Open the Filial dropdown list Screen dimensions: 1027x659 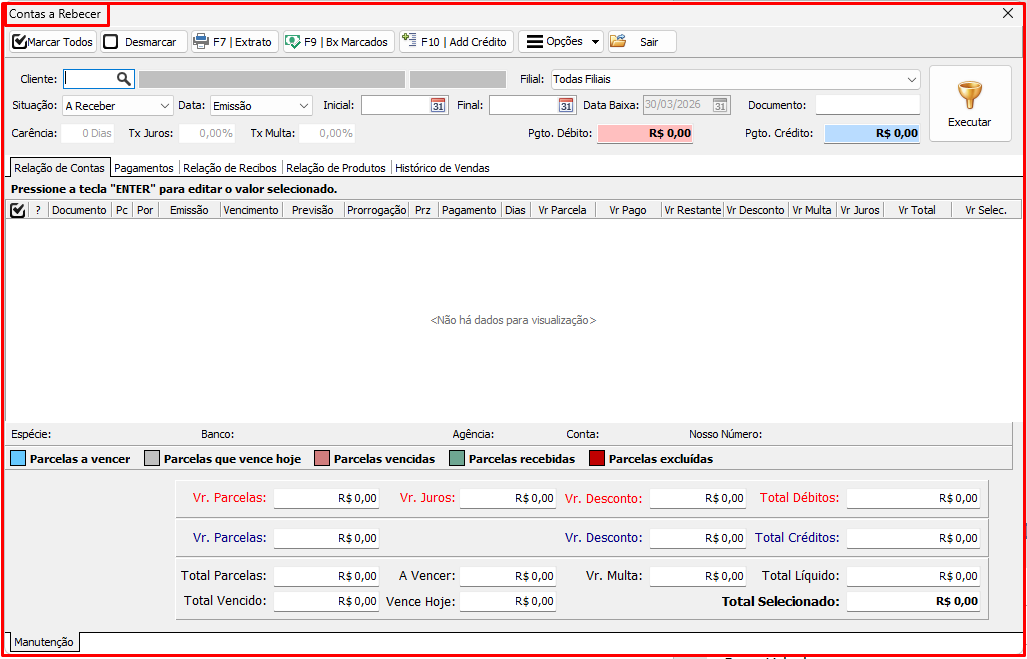coord(911,79)
